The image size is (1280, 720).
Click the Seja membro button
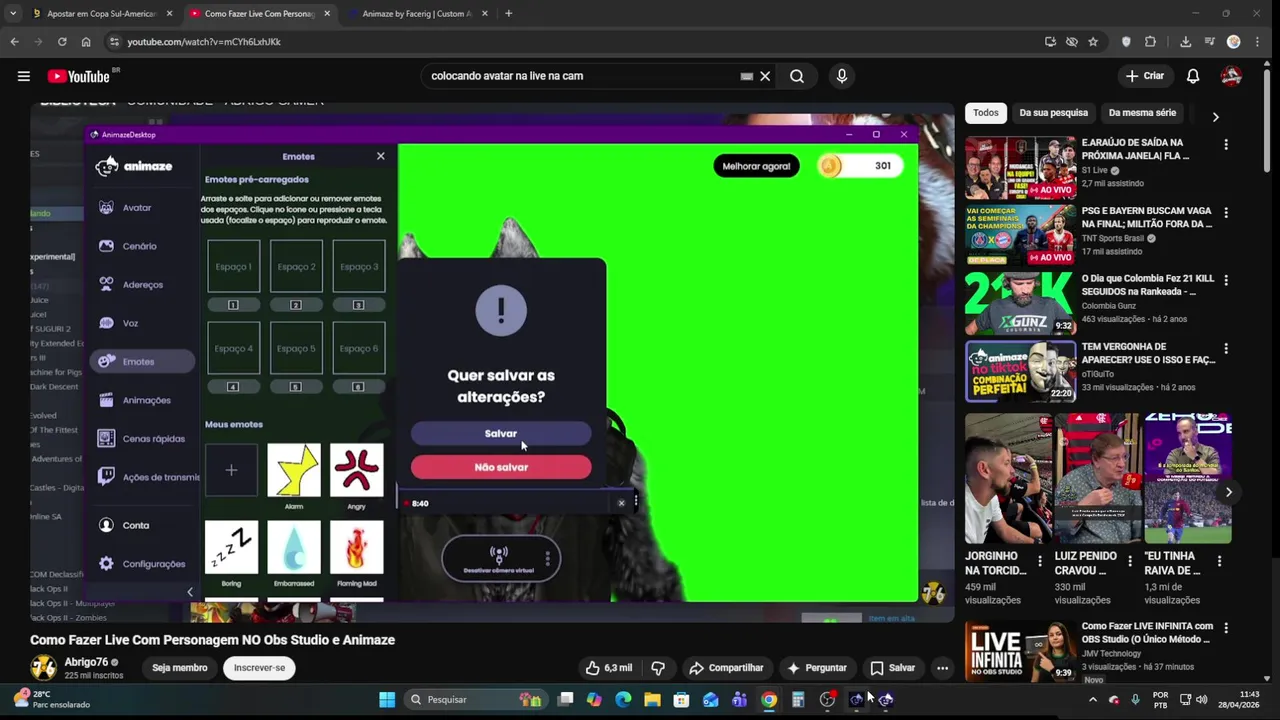pyautogui.click(x=180, y=668)
